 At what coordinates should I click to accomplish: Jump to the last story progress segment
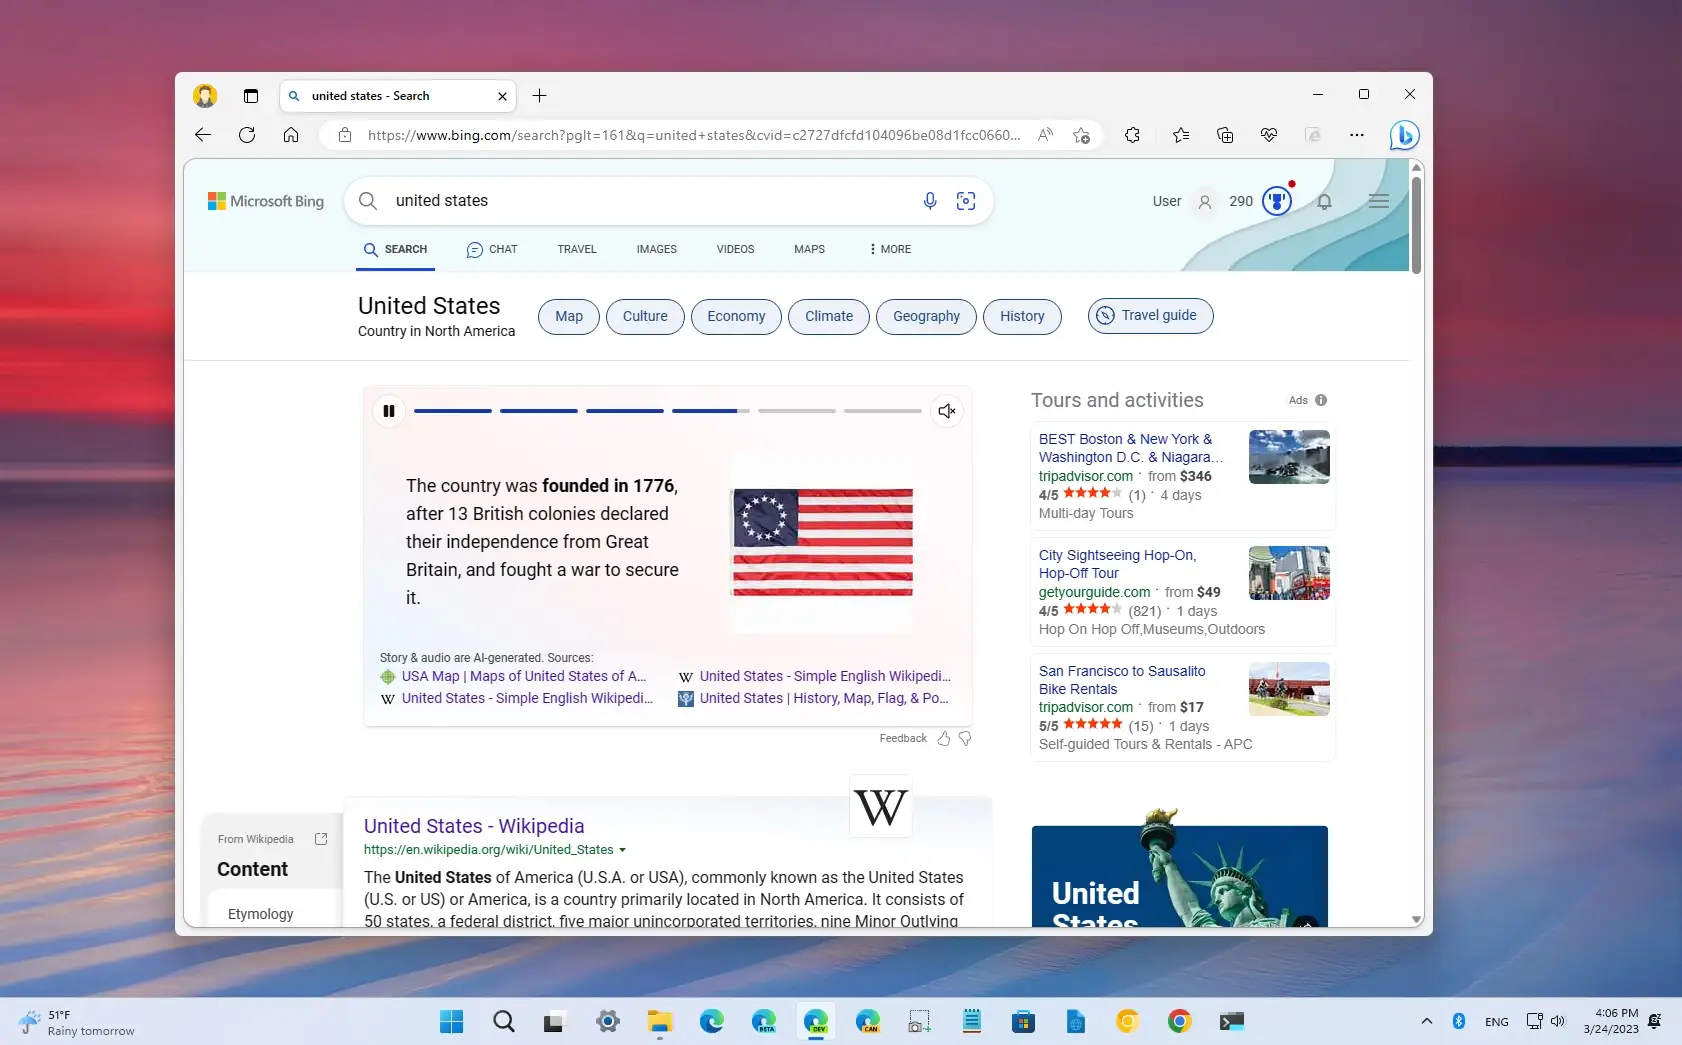point(882,411)
